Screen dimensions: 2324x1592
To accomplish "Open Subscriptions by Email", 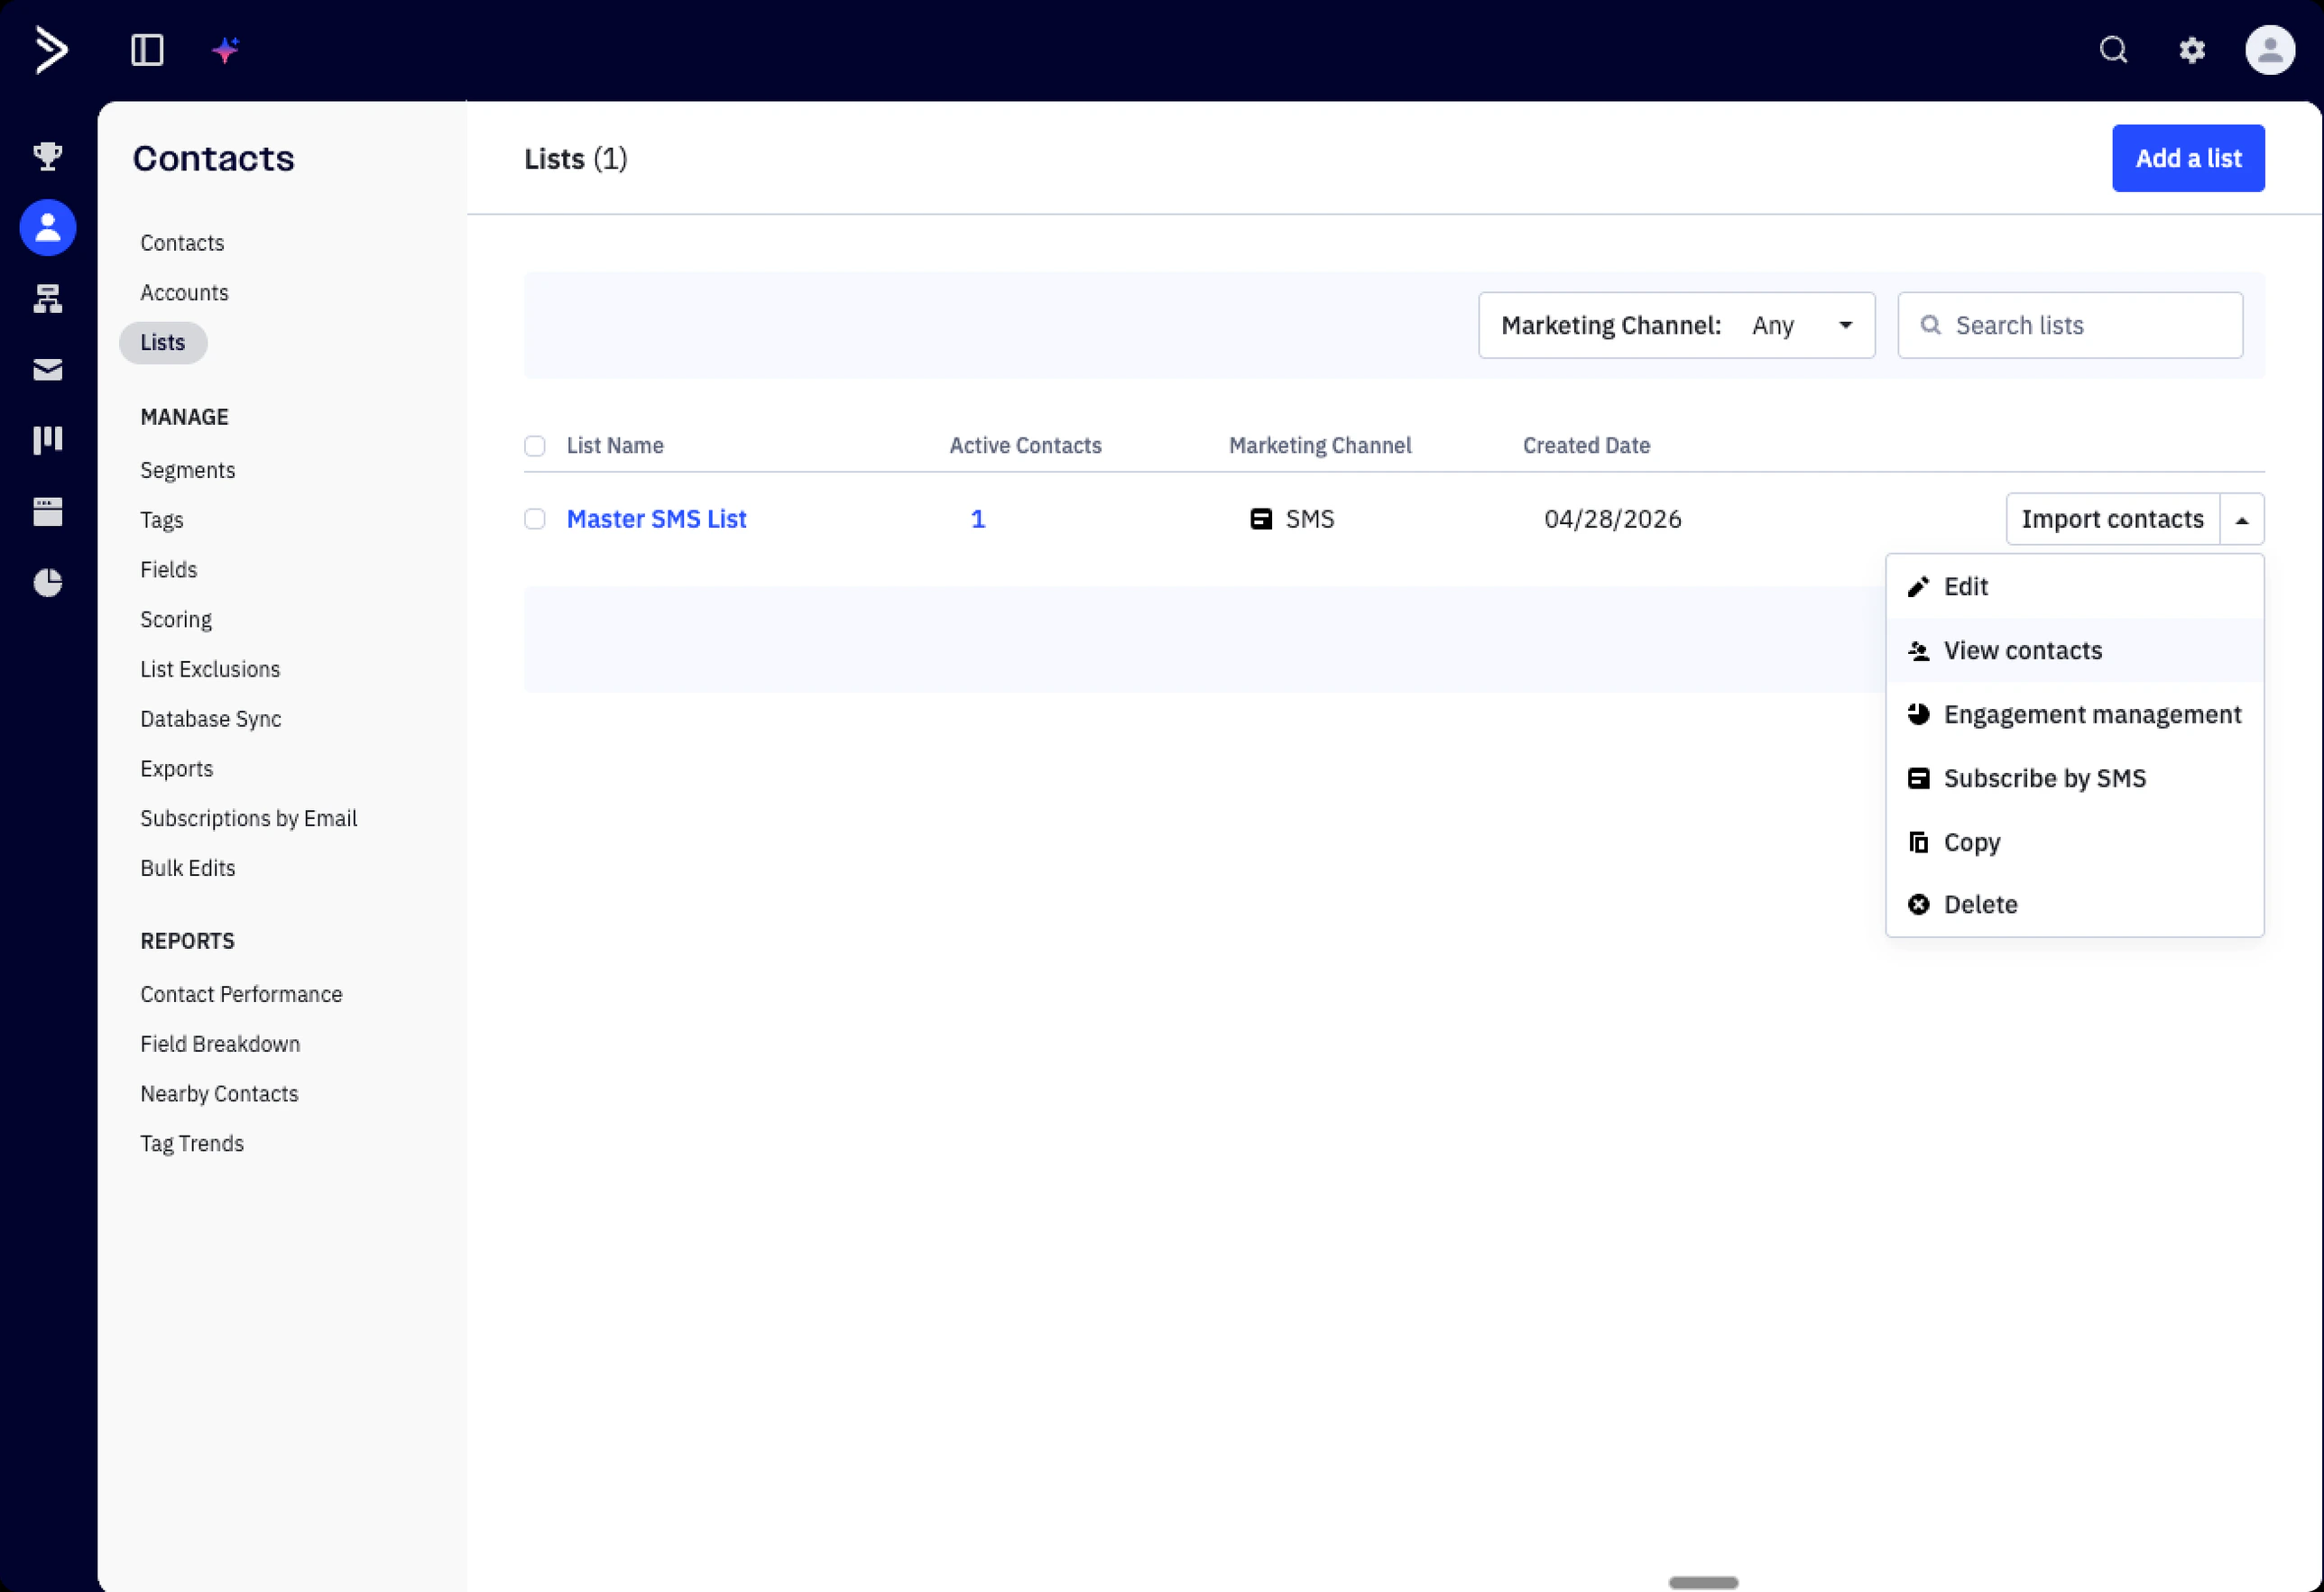I will pyautogui.click(x=248, y=819).
